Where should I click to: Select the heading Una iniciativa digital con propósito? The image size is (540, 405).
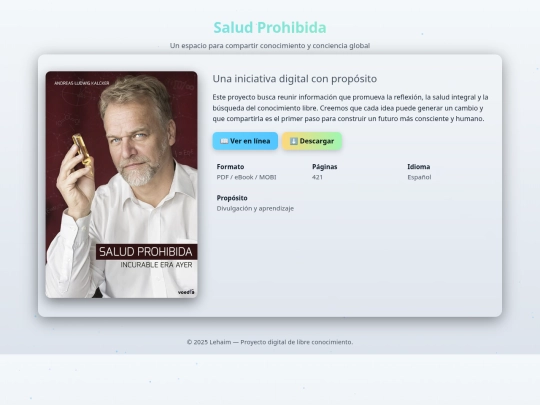295,79
